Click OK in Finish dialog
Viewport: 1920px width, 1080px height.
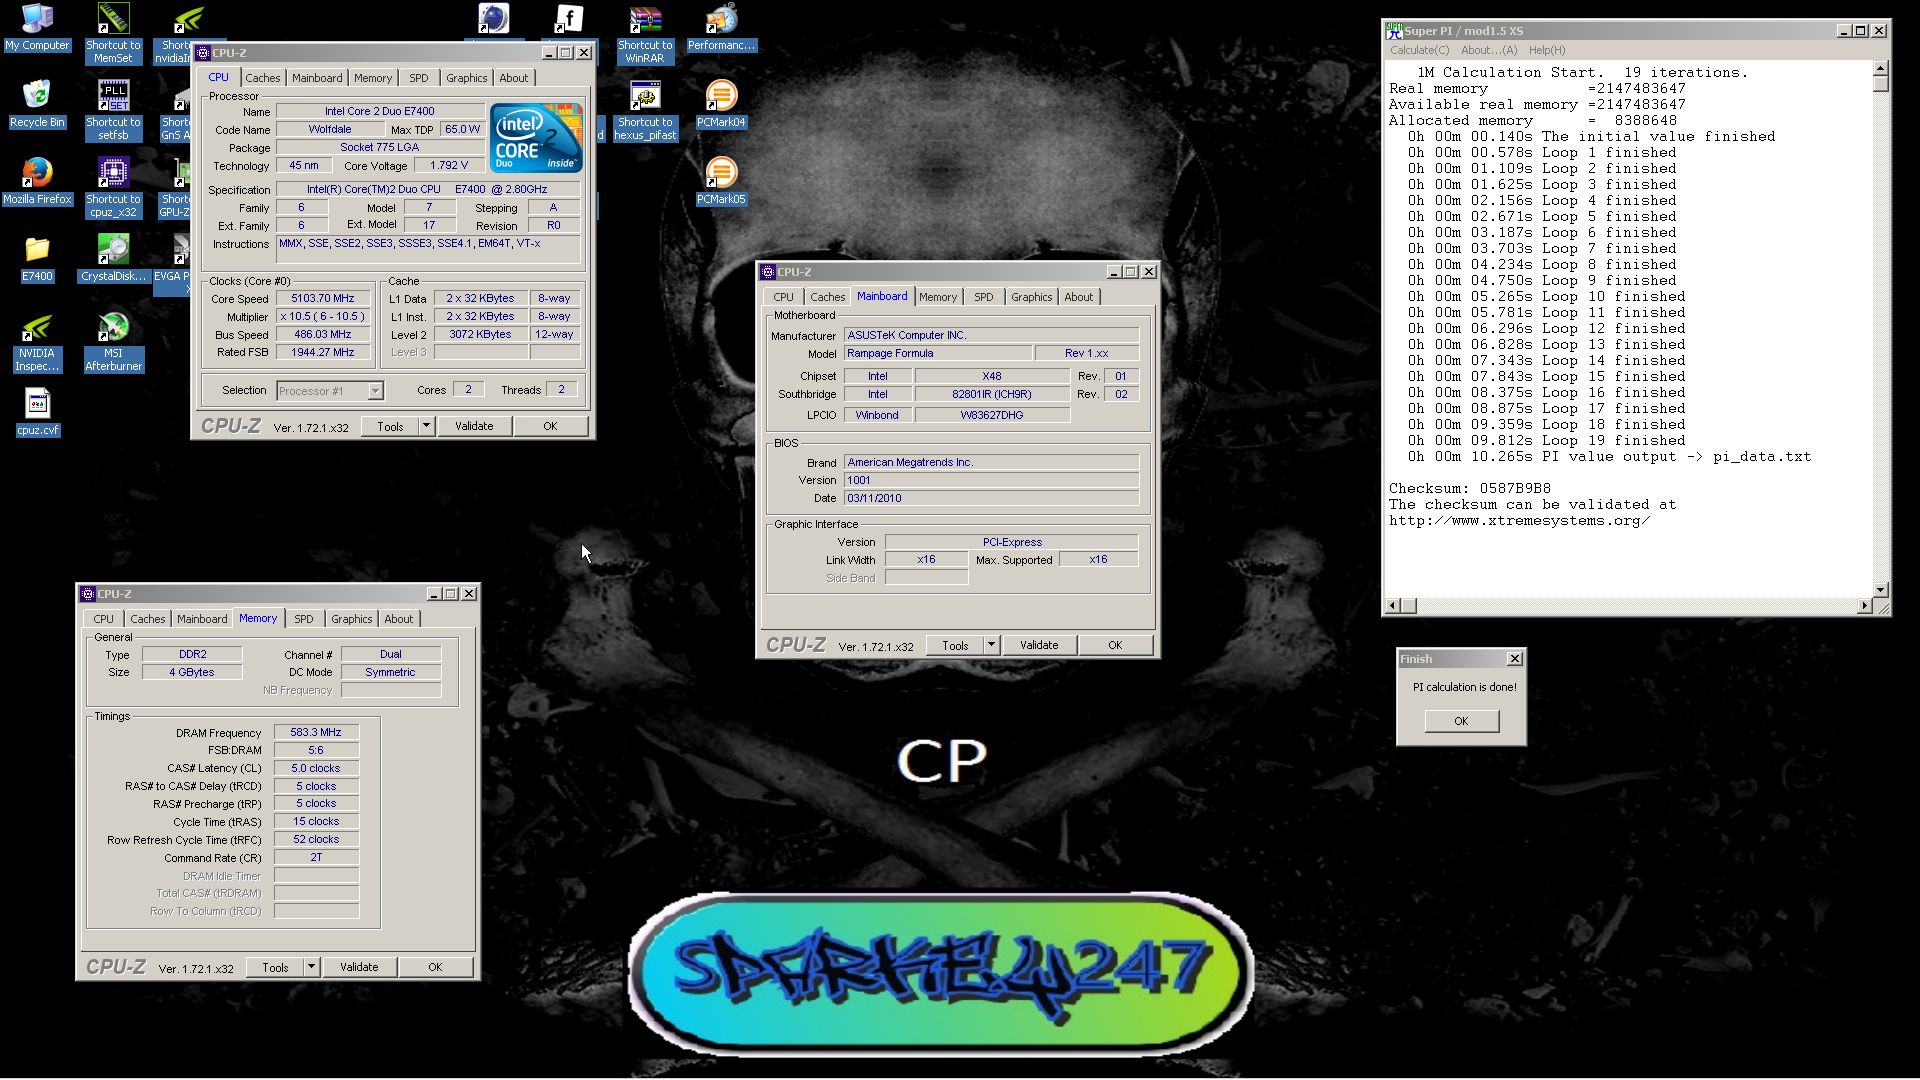coord(1461,721)
